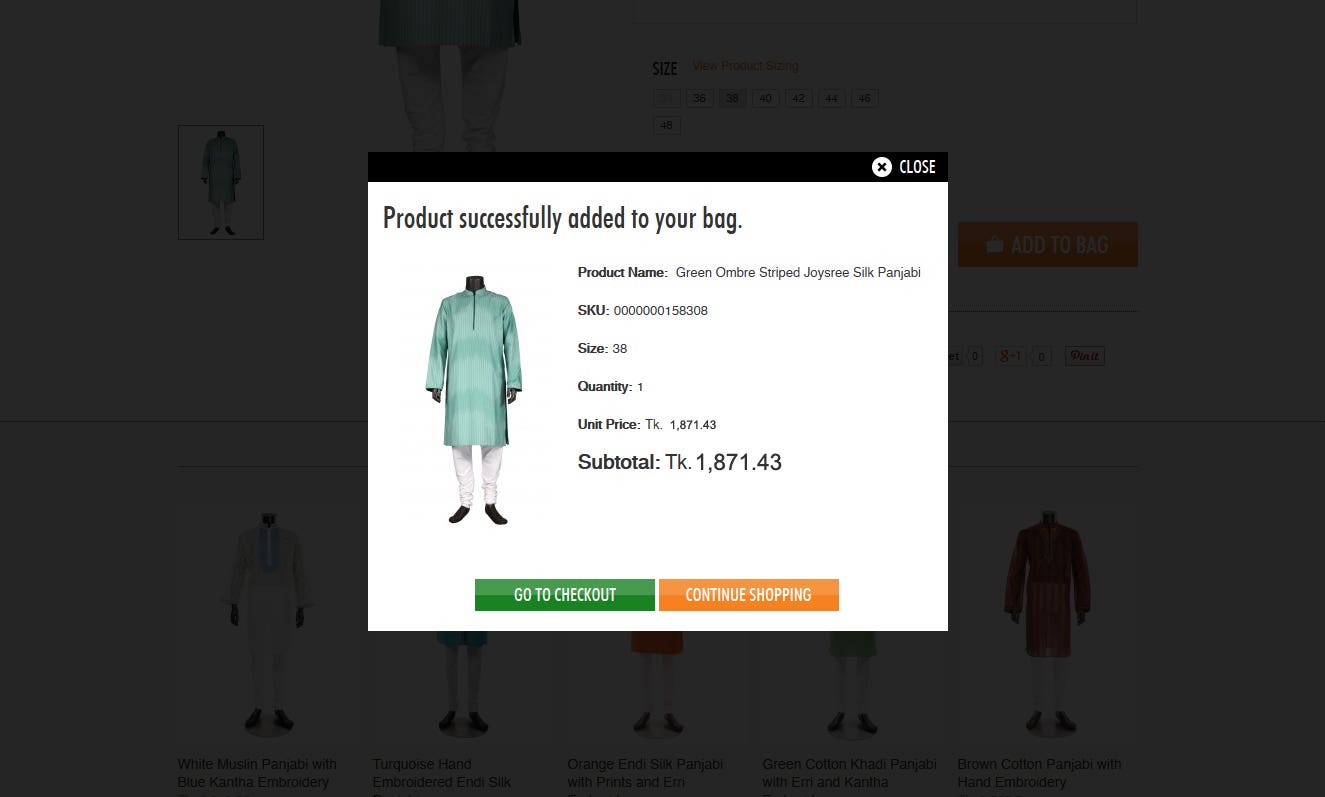Open Turquoise Hand Embroidered Endi Silk link
This screenshot has width=1325, height=797.
(442, 775)
